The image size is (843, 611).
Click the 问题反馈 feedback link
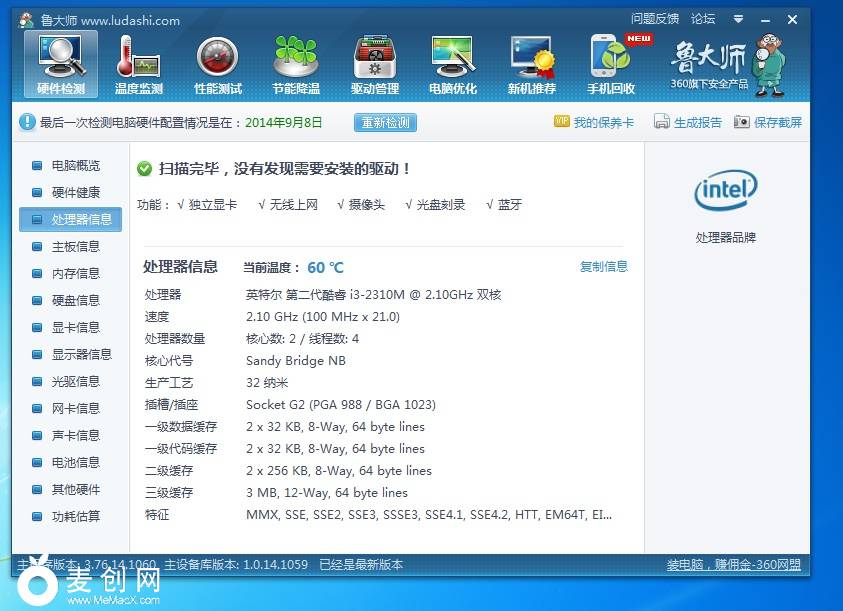click(654, 19)
